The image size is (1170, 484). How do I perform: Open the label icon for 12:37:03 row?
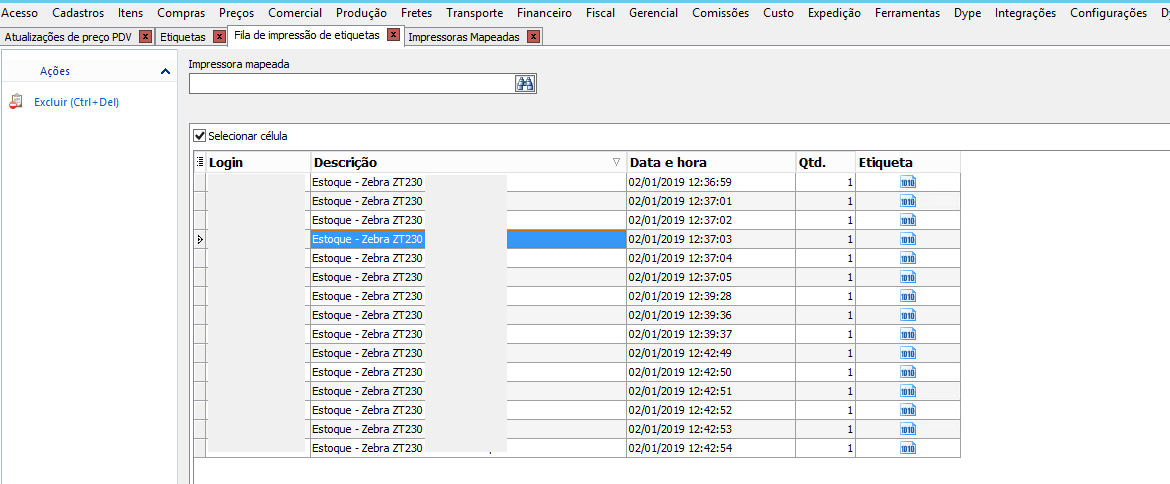pyautogui.click(x=907, y=239)
